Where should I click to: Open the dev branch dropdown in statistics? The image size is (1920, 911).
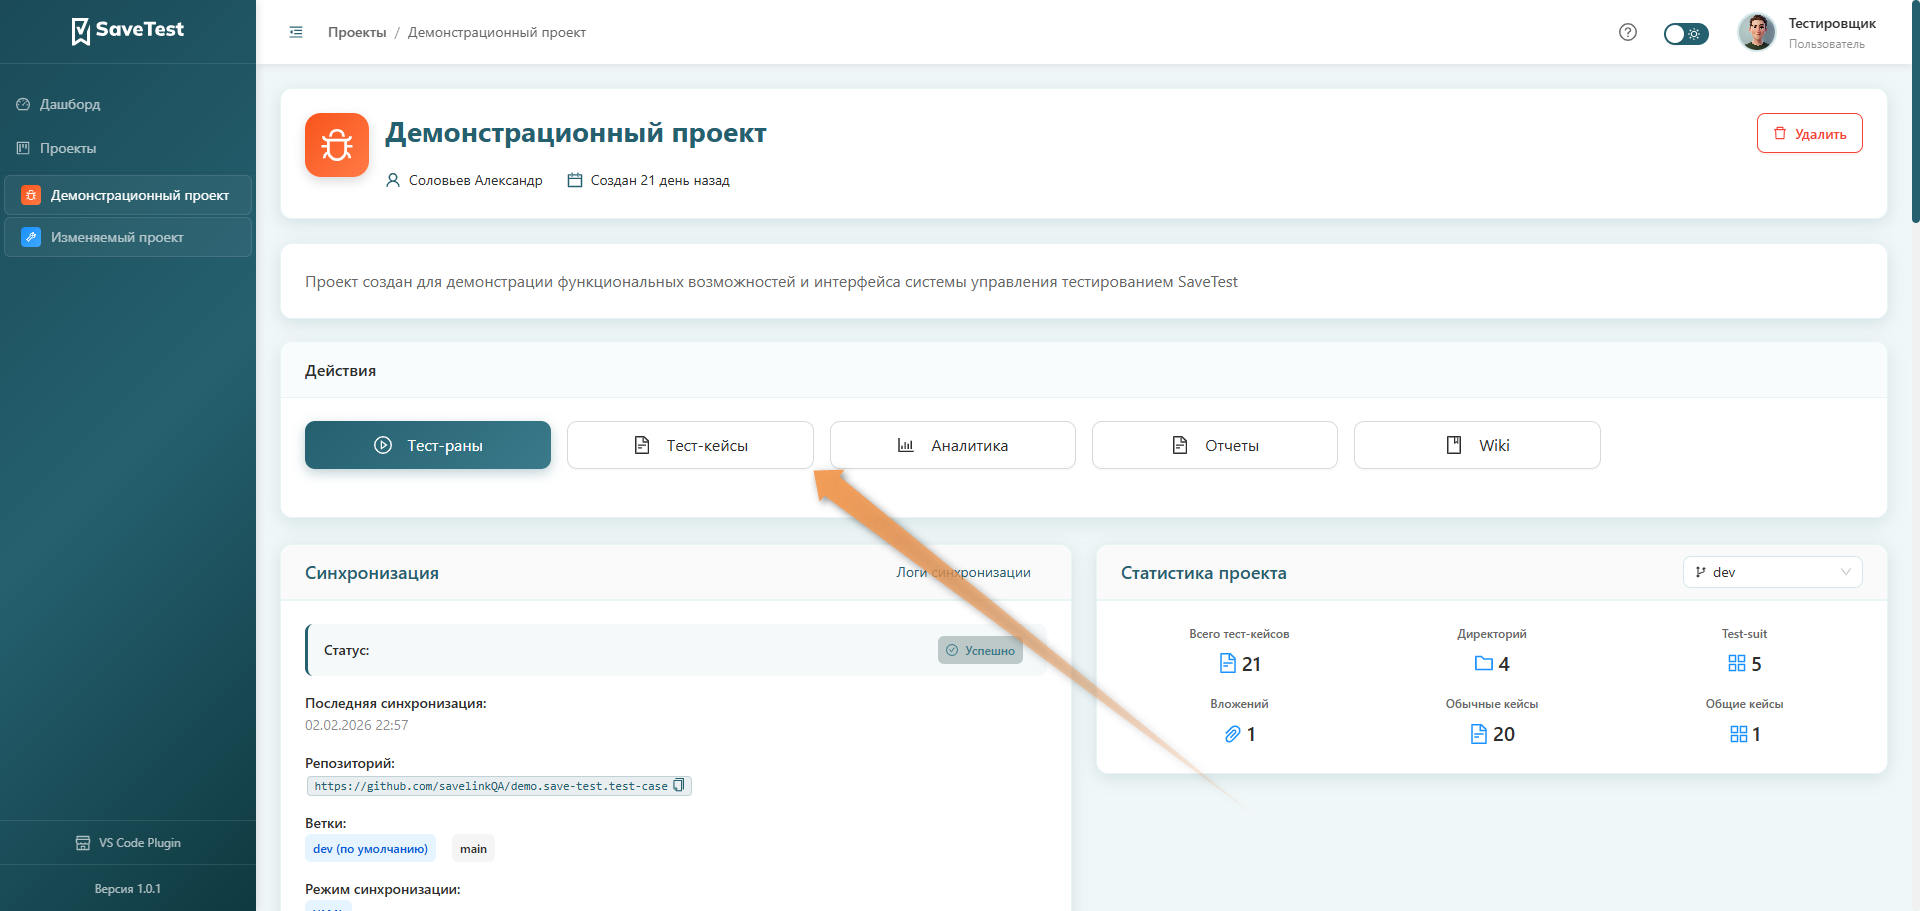click(x=1772, y=572)
